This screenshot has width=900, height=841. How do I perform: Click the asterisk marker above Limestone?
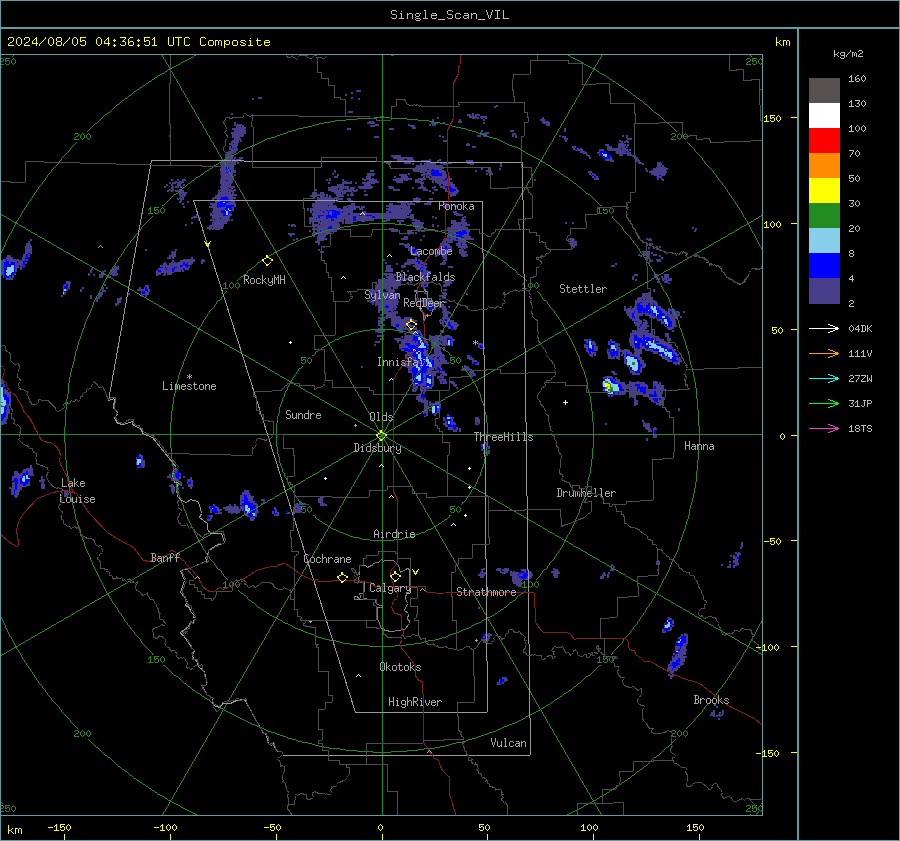tap(189, 377)
